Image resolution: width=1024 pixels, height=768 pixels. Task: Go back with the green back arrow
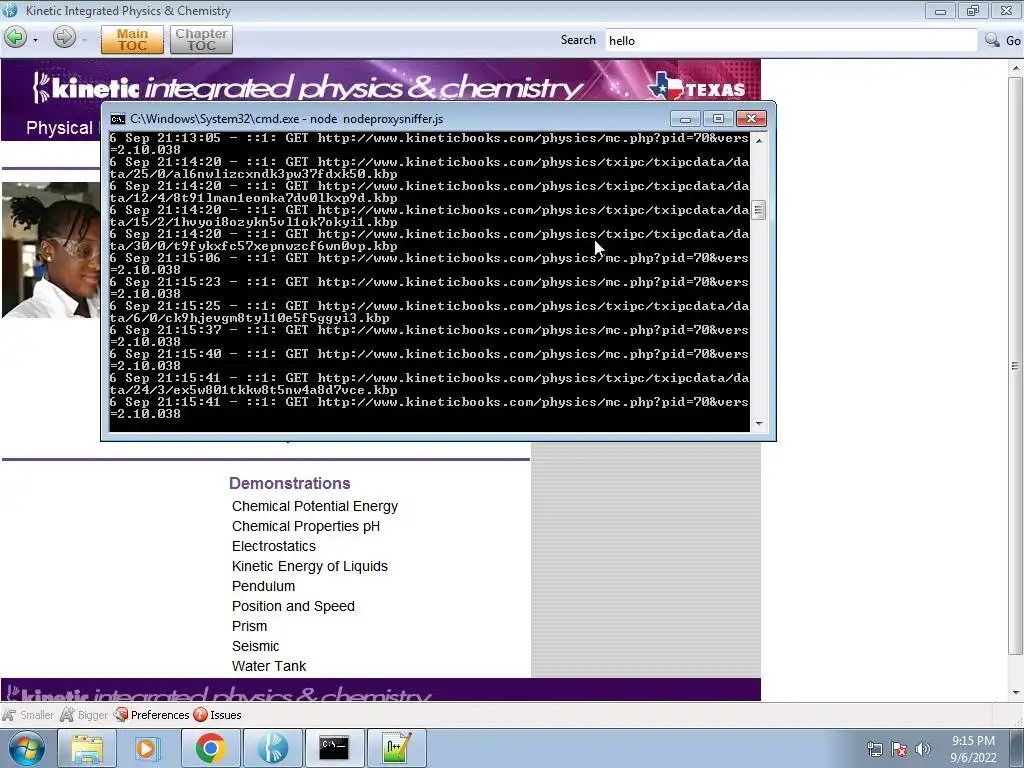(x=16, y=37)
